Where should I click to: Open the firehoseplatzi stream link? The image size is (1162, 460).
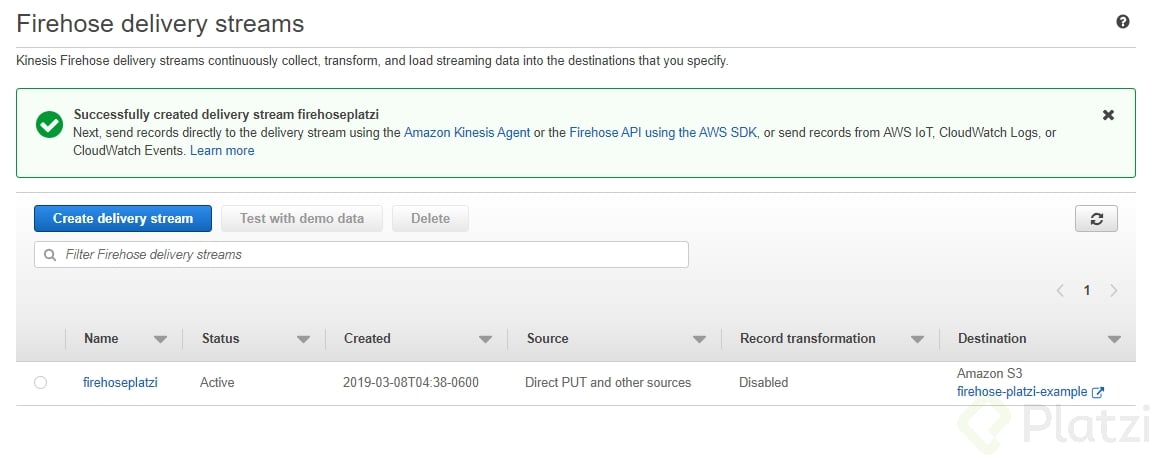point(120,382)
